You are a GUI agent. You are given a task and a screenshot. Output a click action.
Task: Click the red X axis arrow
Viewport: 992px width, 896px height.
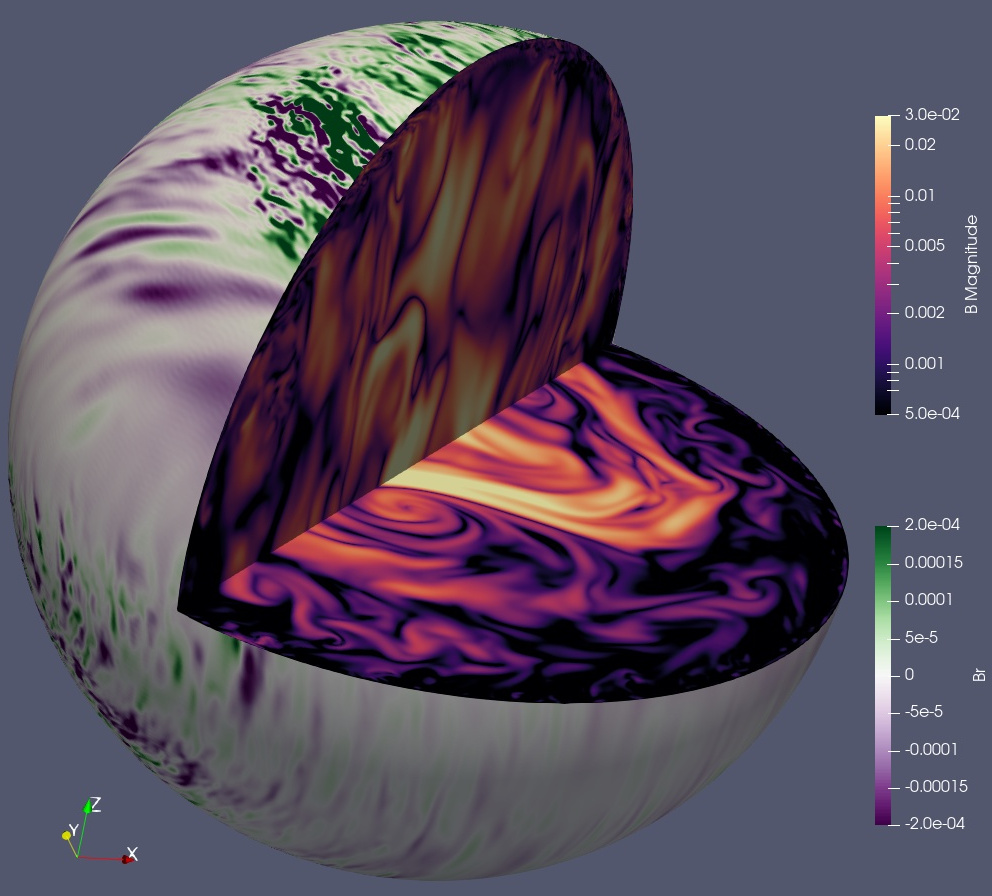[129, 858]
